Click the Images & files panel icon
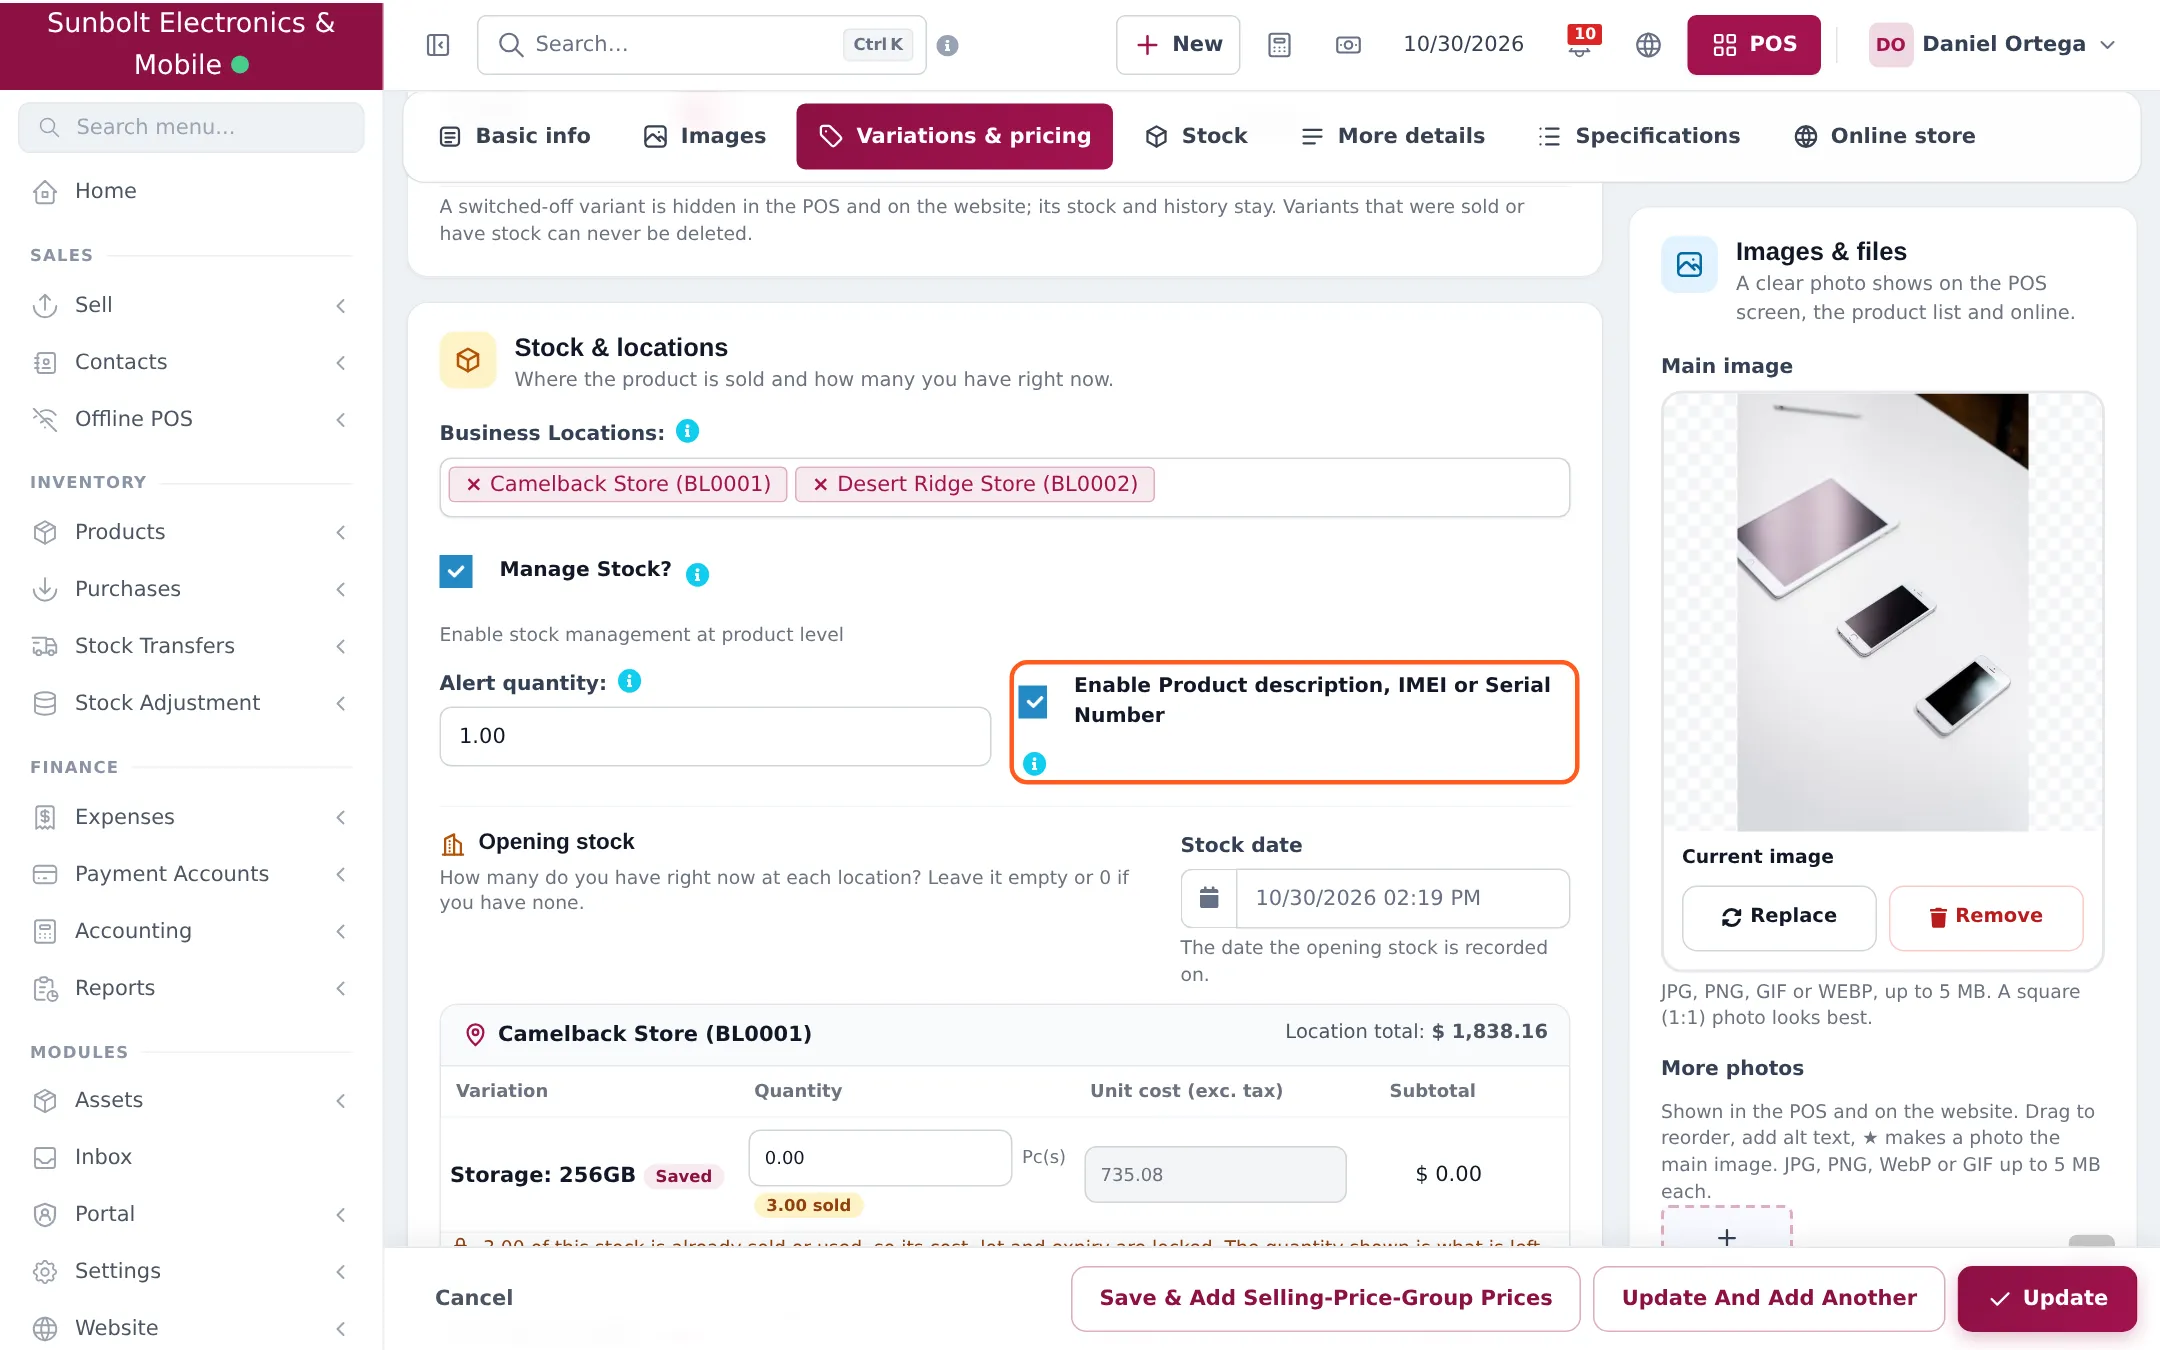Image resolution: width=2160 pixels, height=1350 pixels. 1689,265
